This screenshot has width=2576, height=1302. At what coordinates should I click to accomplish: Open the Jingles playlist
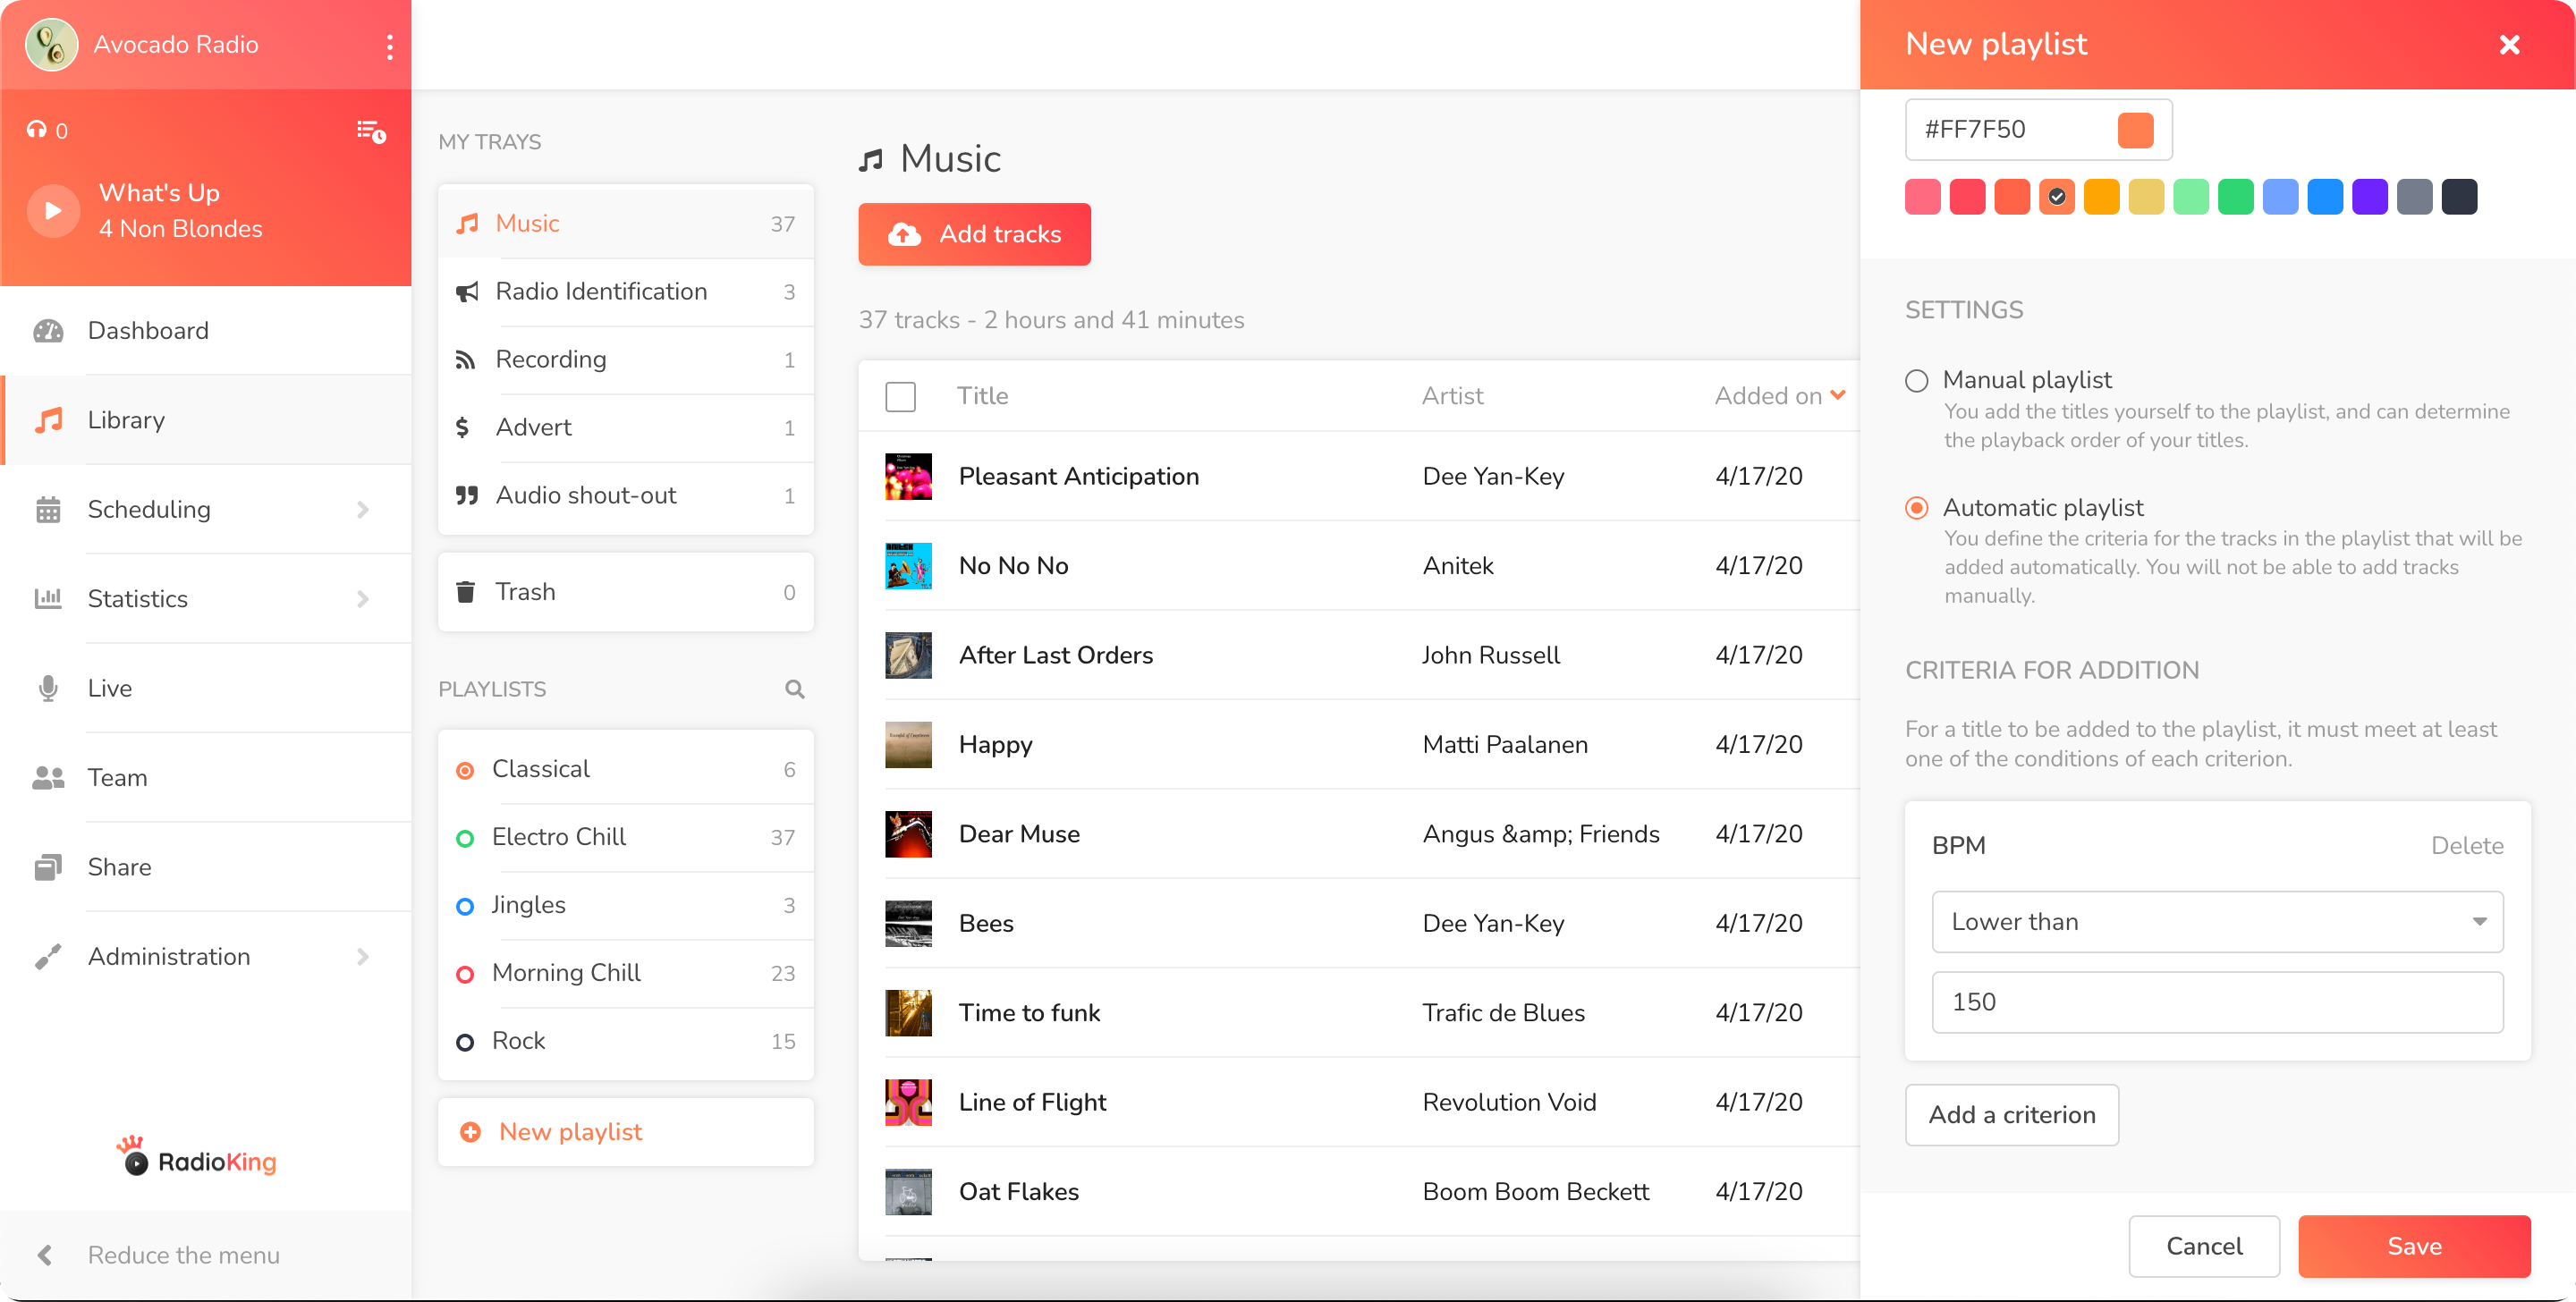(625, 905)
